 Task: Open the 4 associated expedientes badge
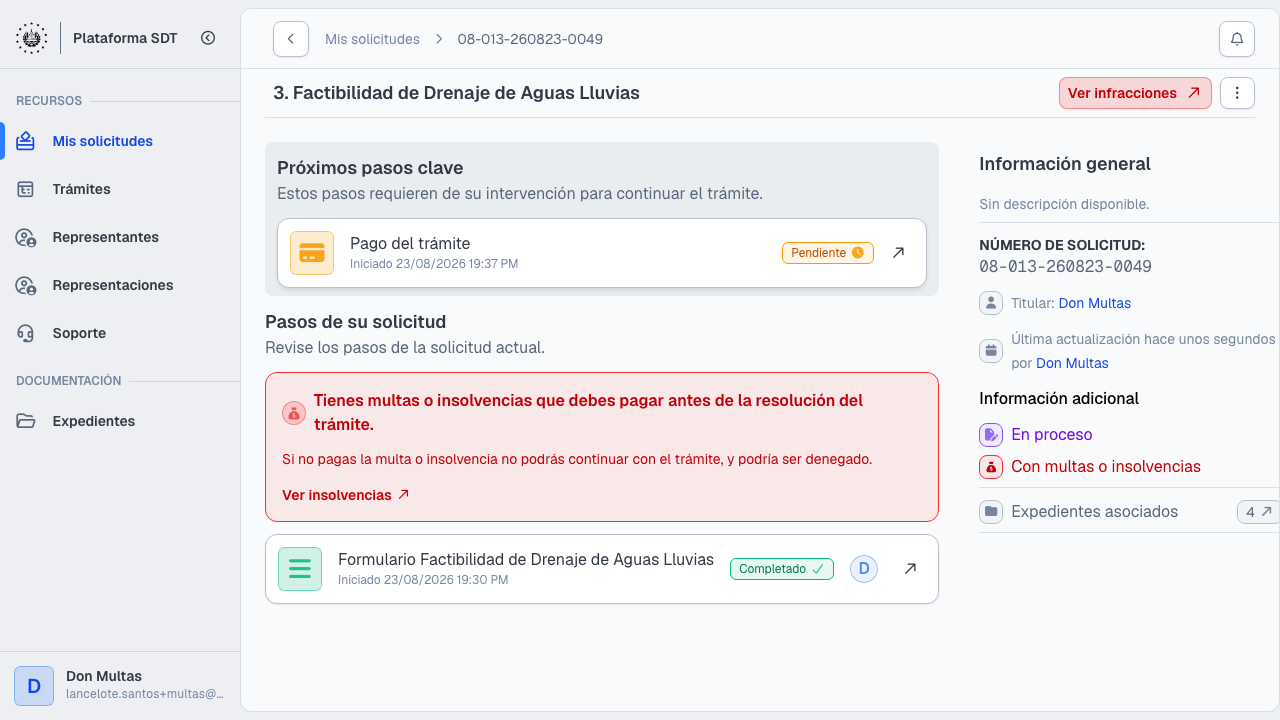[x=1259, y=512]
